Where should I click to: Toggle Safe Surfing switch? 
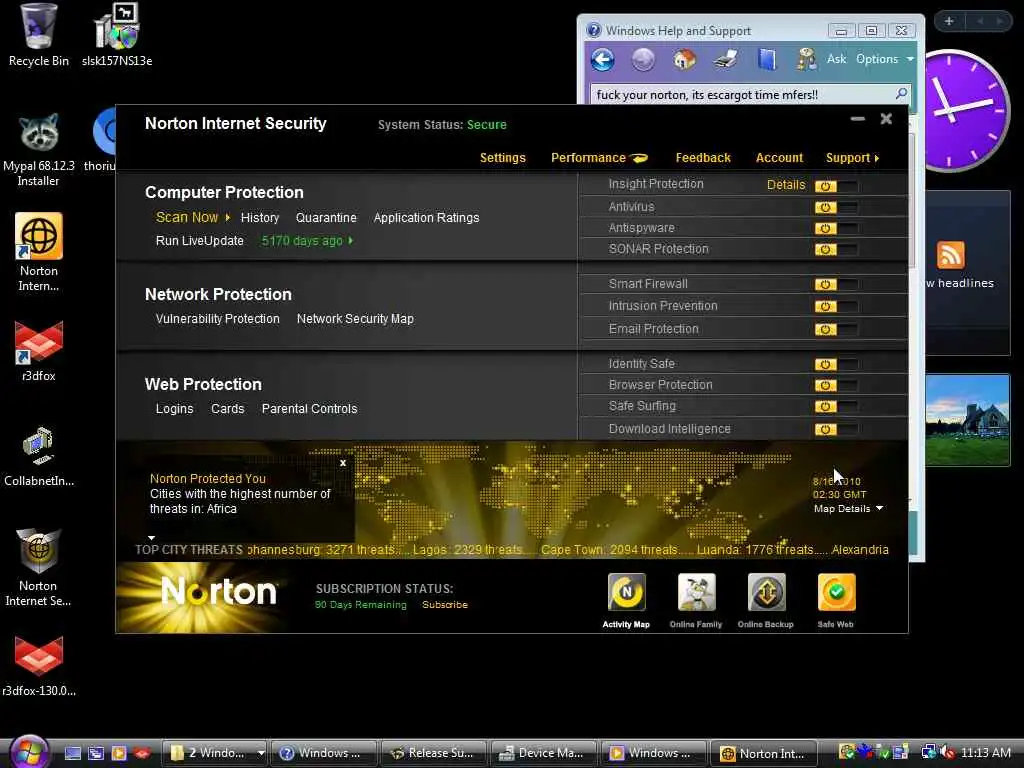(836, 406)
